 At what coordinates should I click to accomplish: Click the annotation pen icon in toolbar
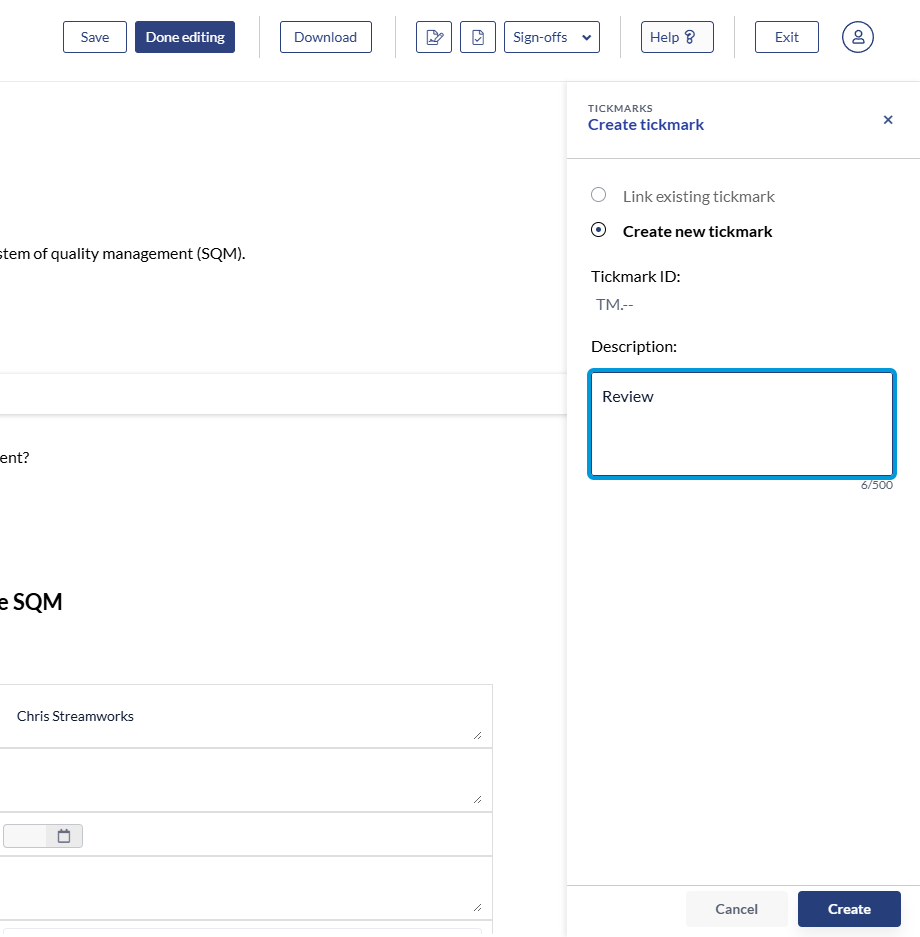(434, 37)
